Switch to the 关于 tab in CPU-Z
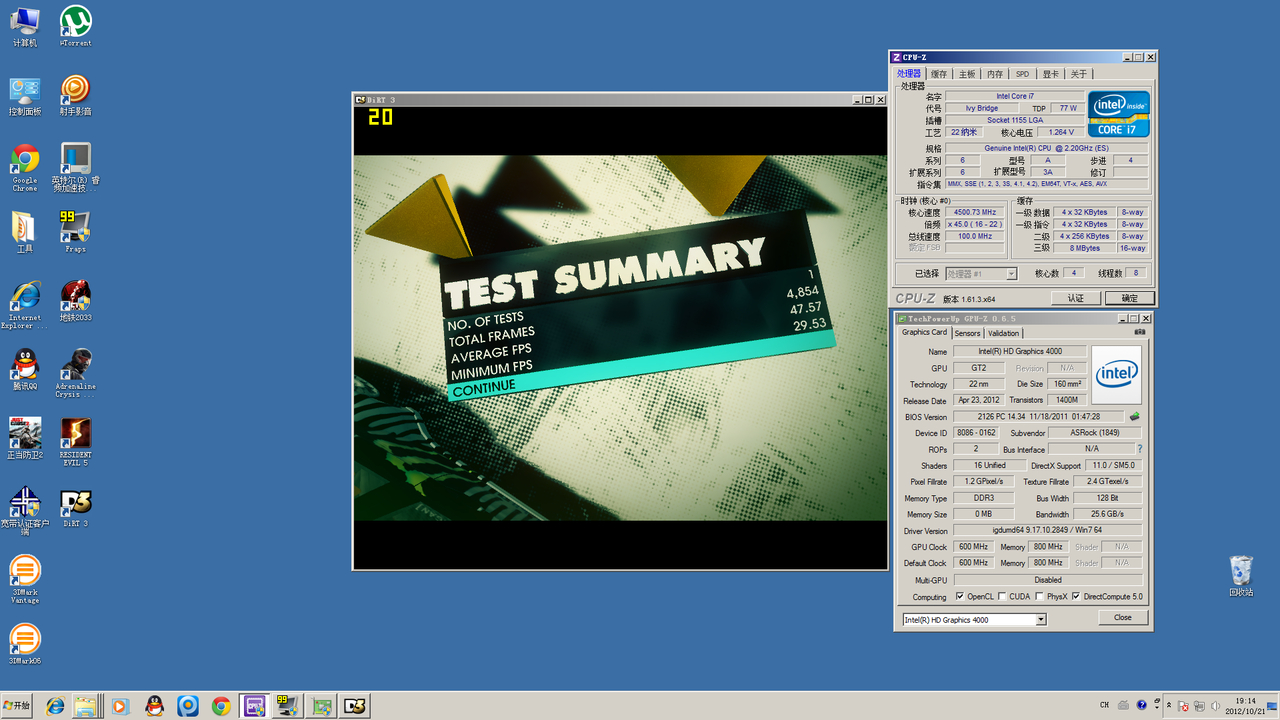 coord(1078,74)
